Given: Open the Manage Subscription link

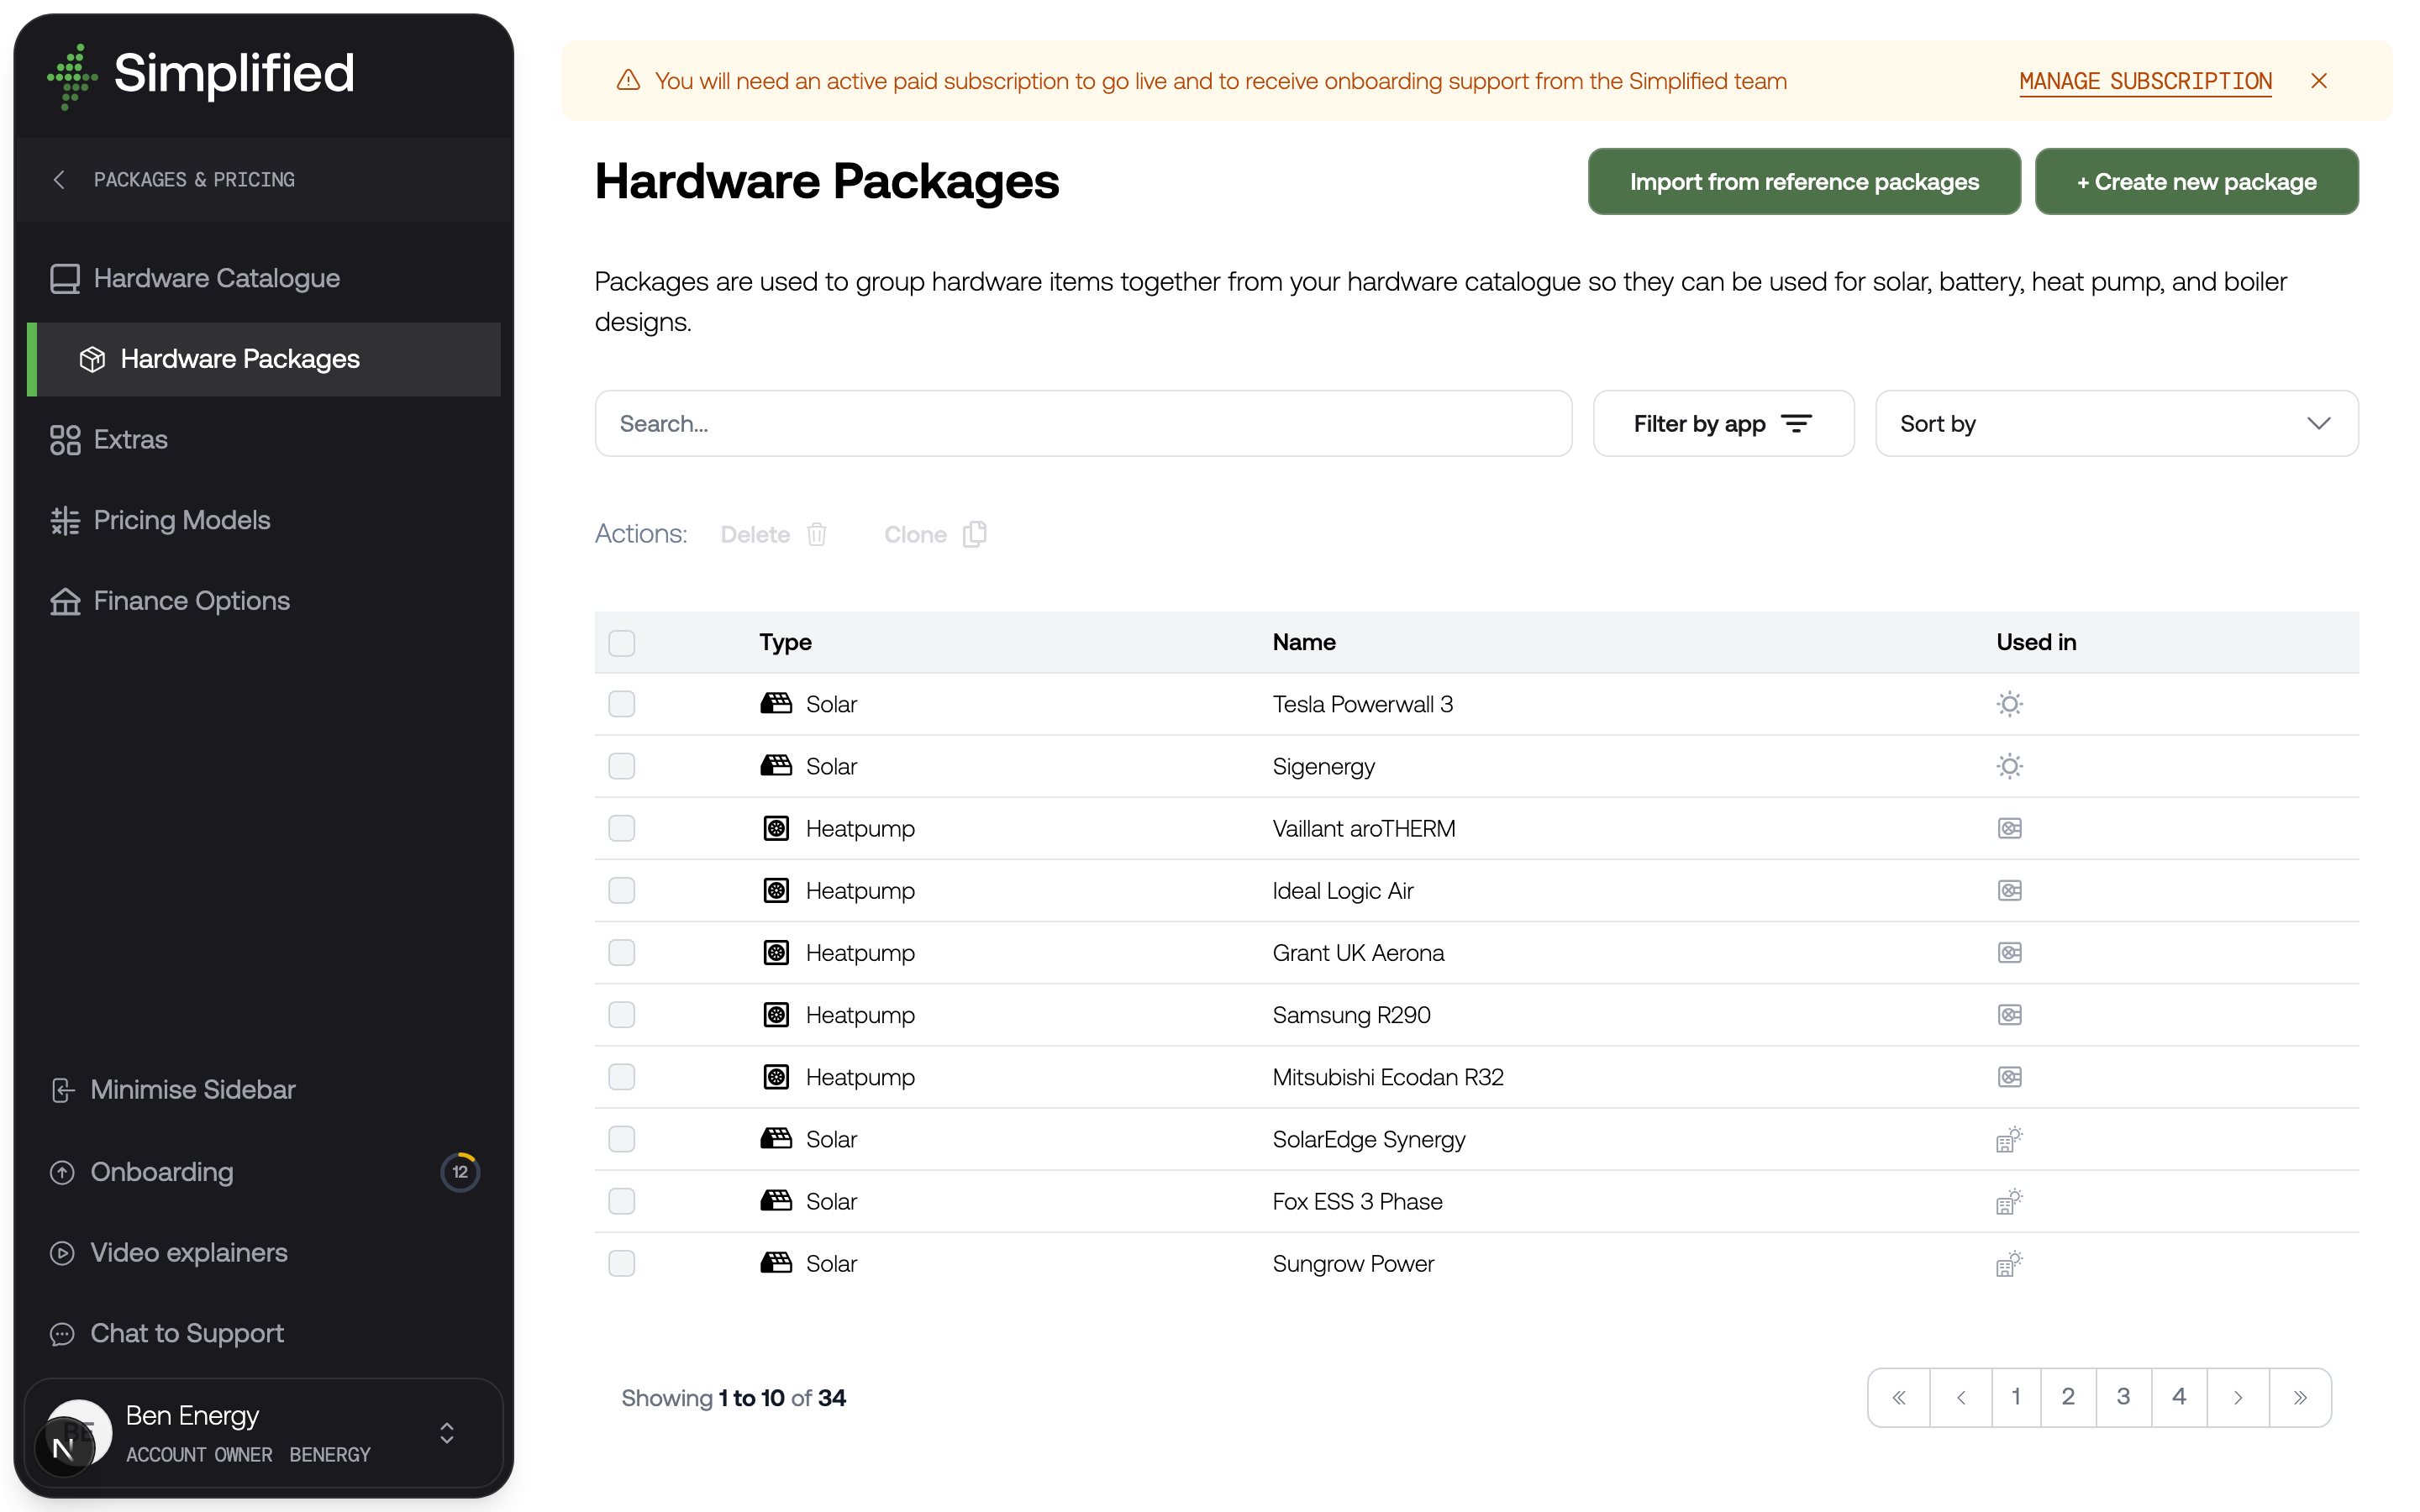Looking at the screenshot, I should coord(2145,81).
